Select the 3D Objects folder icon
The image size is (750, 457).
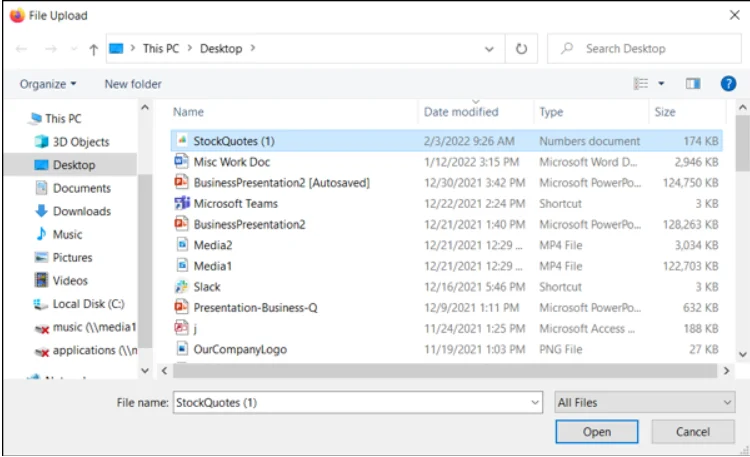(x=42, y=142)
